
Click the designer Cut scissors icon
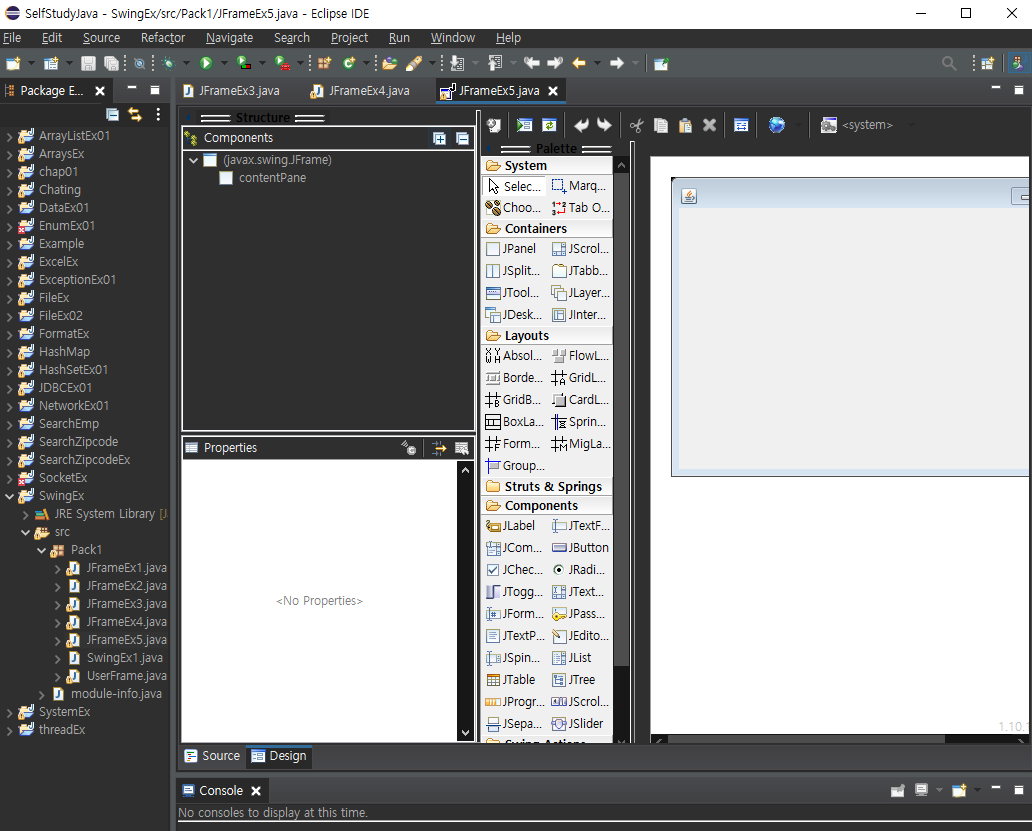pos(636,125)
